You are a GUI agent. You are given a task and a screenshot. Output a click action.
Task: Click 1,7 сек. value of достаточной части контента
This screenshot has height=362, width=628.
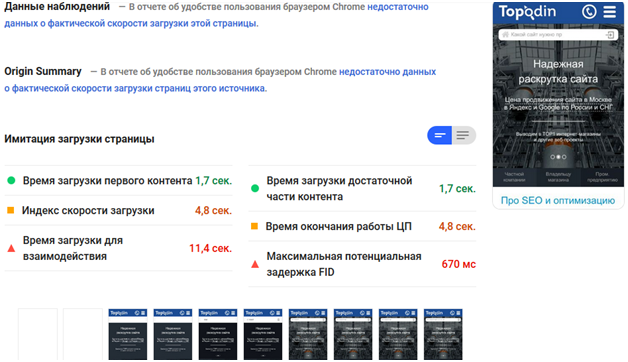pyautogui.click(x=457, y=188)
